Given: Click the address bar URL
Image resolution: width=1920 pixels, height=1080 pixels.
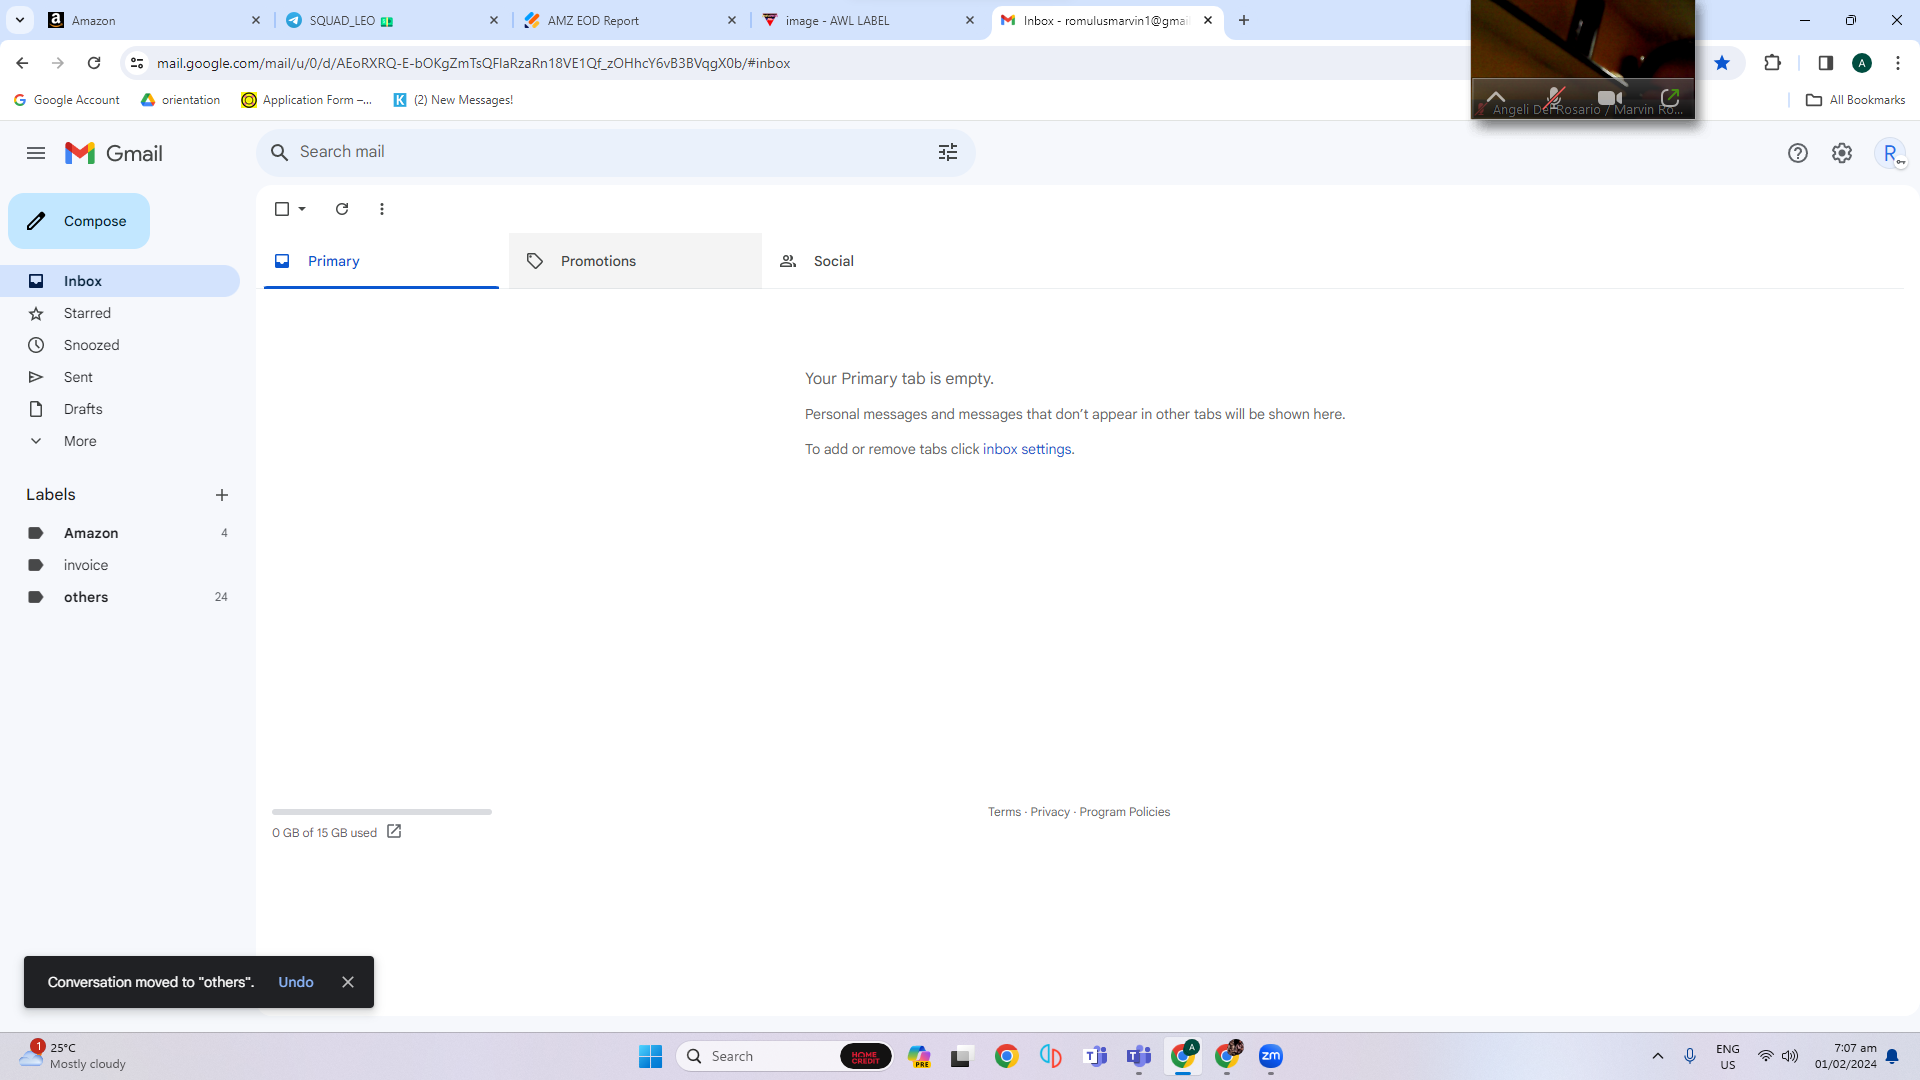Looking at the screenshot, I should click(x=473, y=63).
